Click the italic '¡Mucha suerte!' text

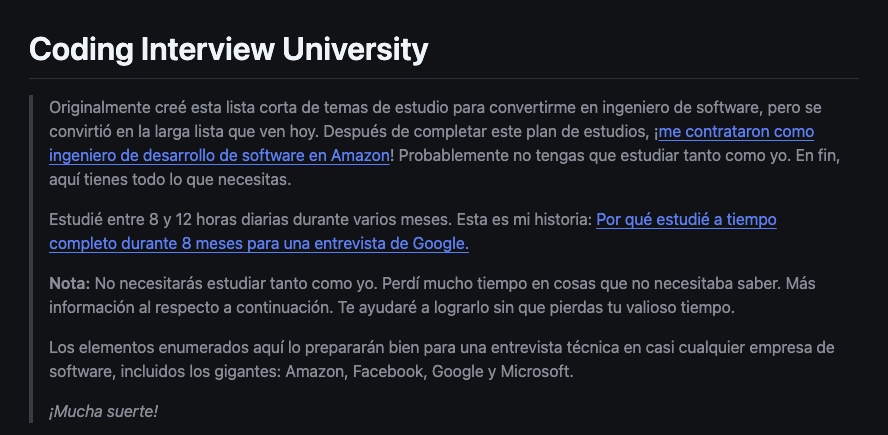click(x=104, y=411)
